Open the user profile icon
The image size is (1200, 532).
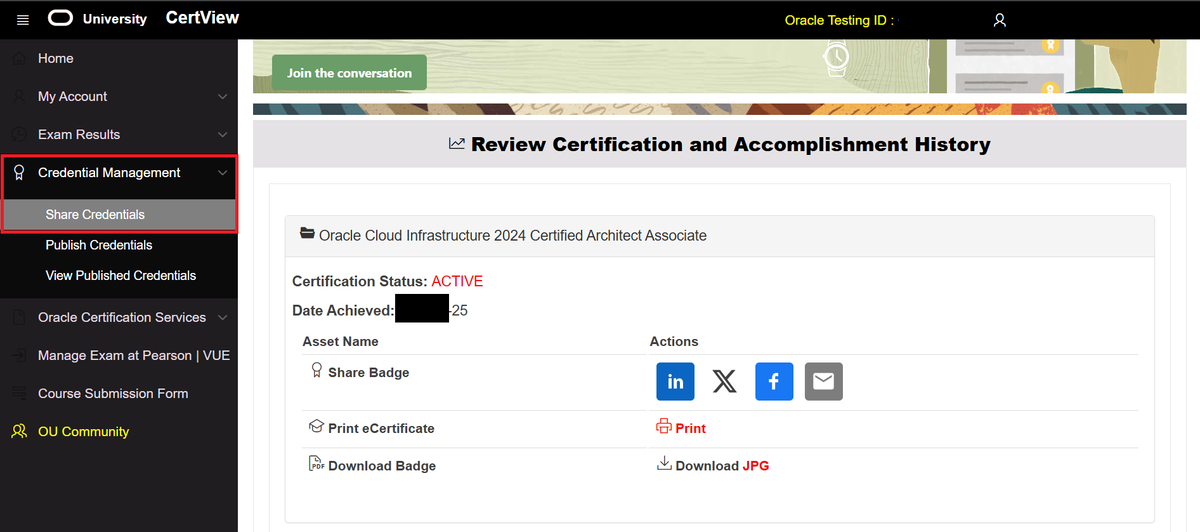tap(999, 20)
